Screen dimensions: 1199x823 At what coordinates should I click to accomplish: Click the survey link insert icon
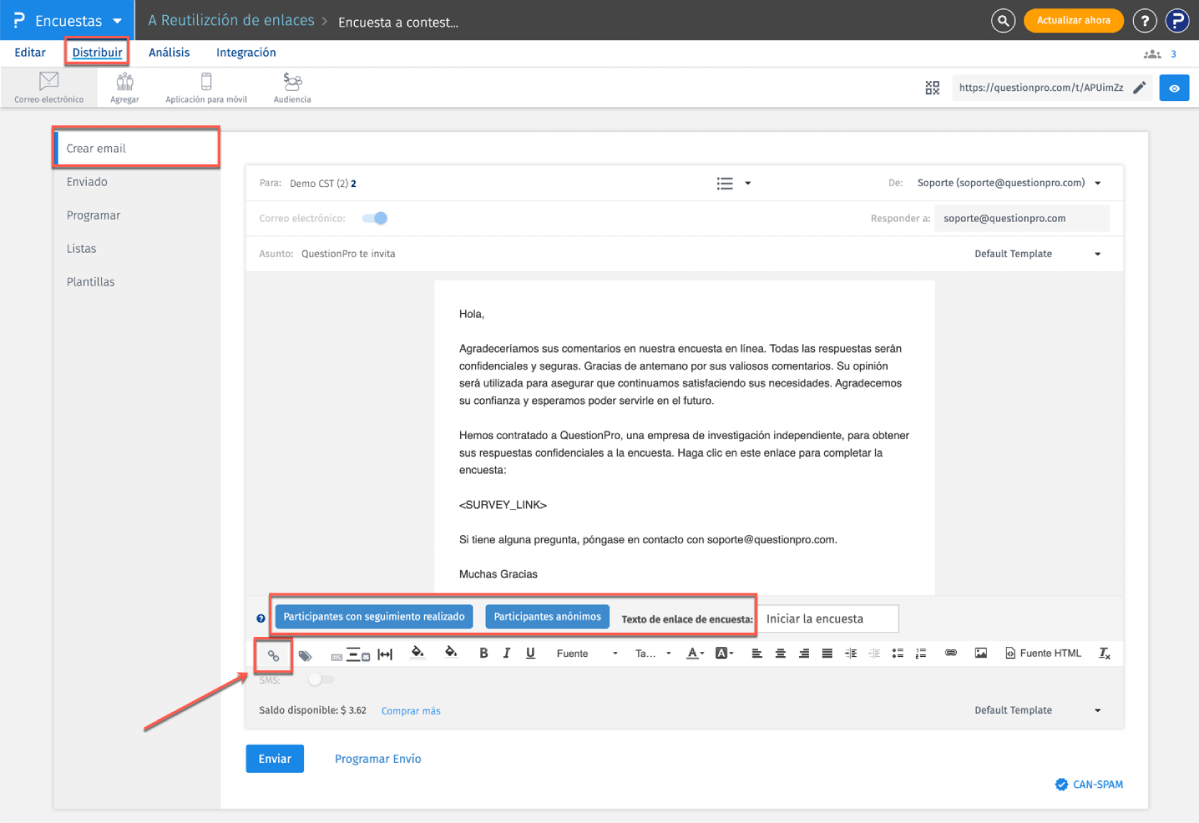point(273,655)
